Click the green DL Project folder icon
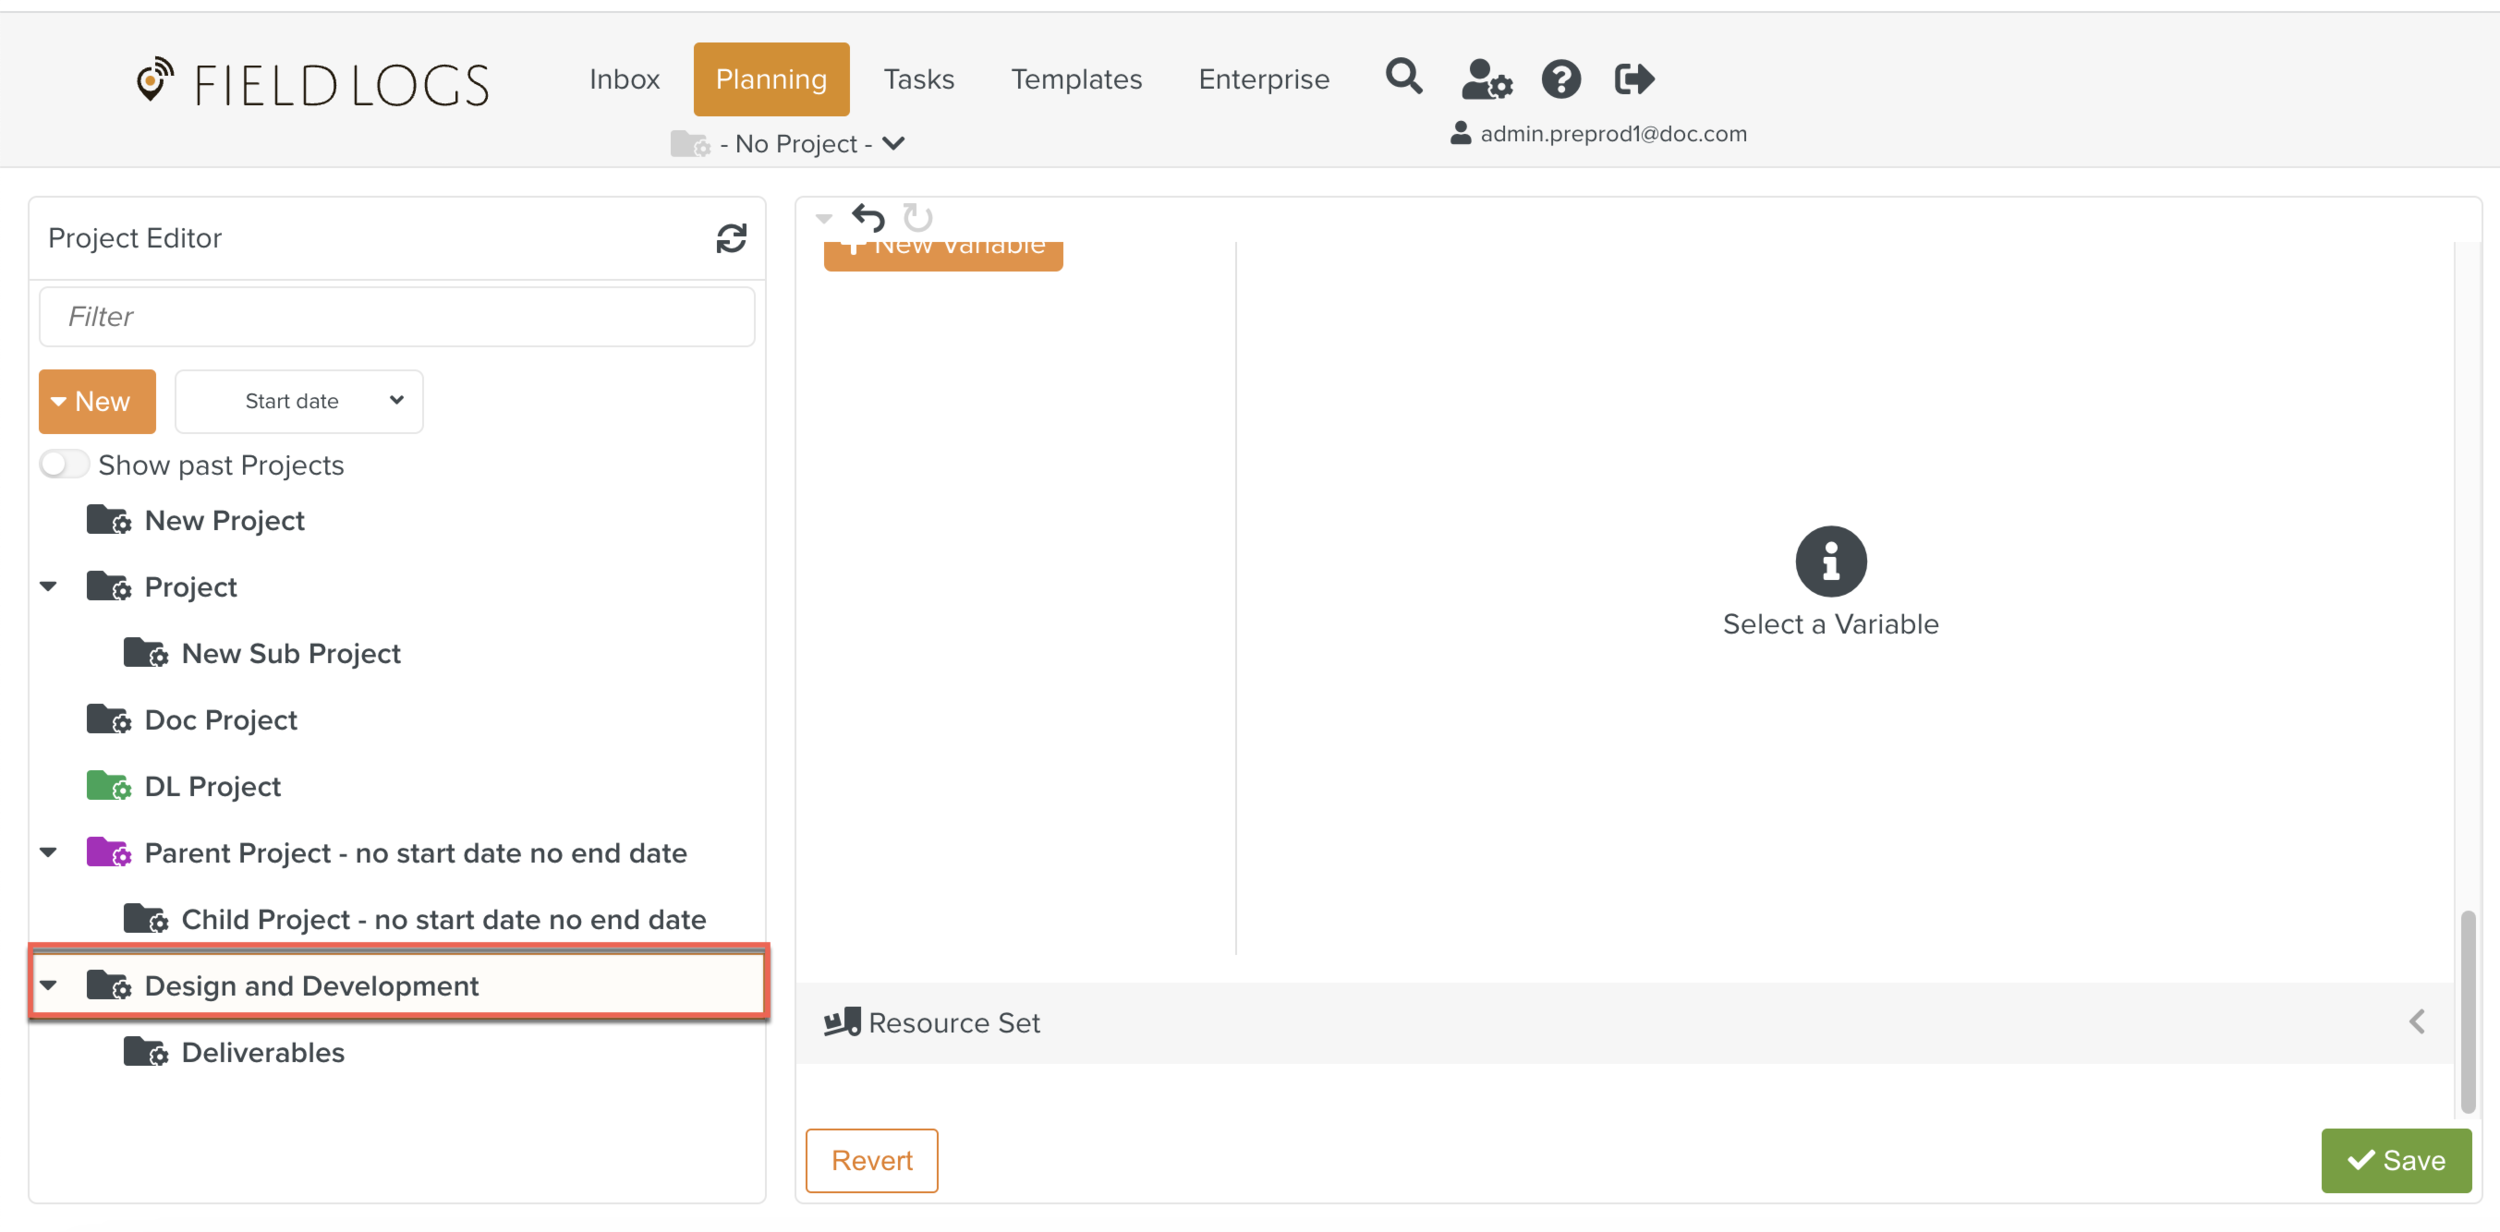Screen dimensions: 2500x1232 [x=108, y=786]
